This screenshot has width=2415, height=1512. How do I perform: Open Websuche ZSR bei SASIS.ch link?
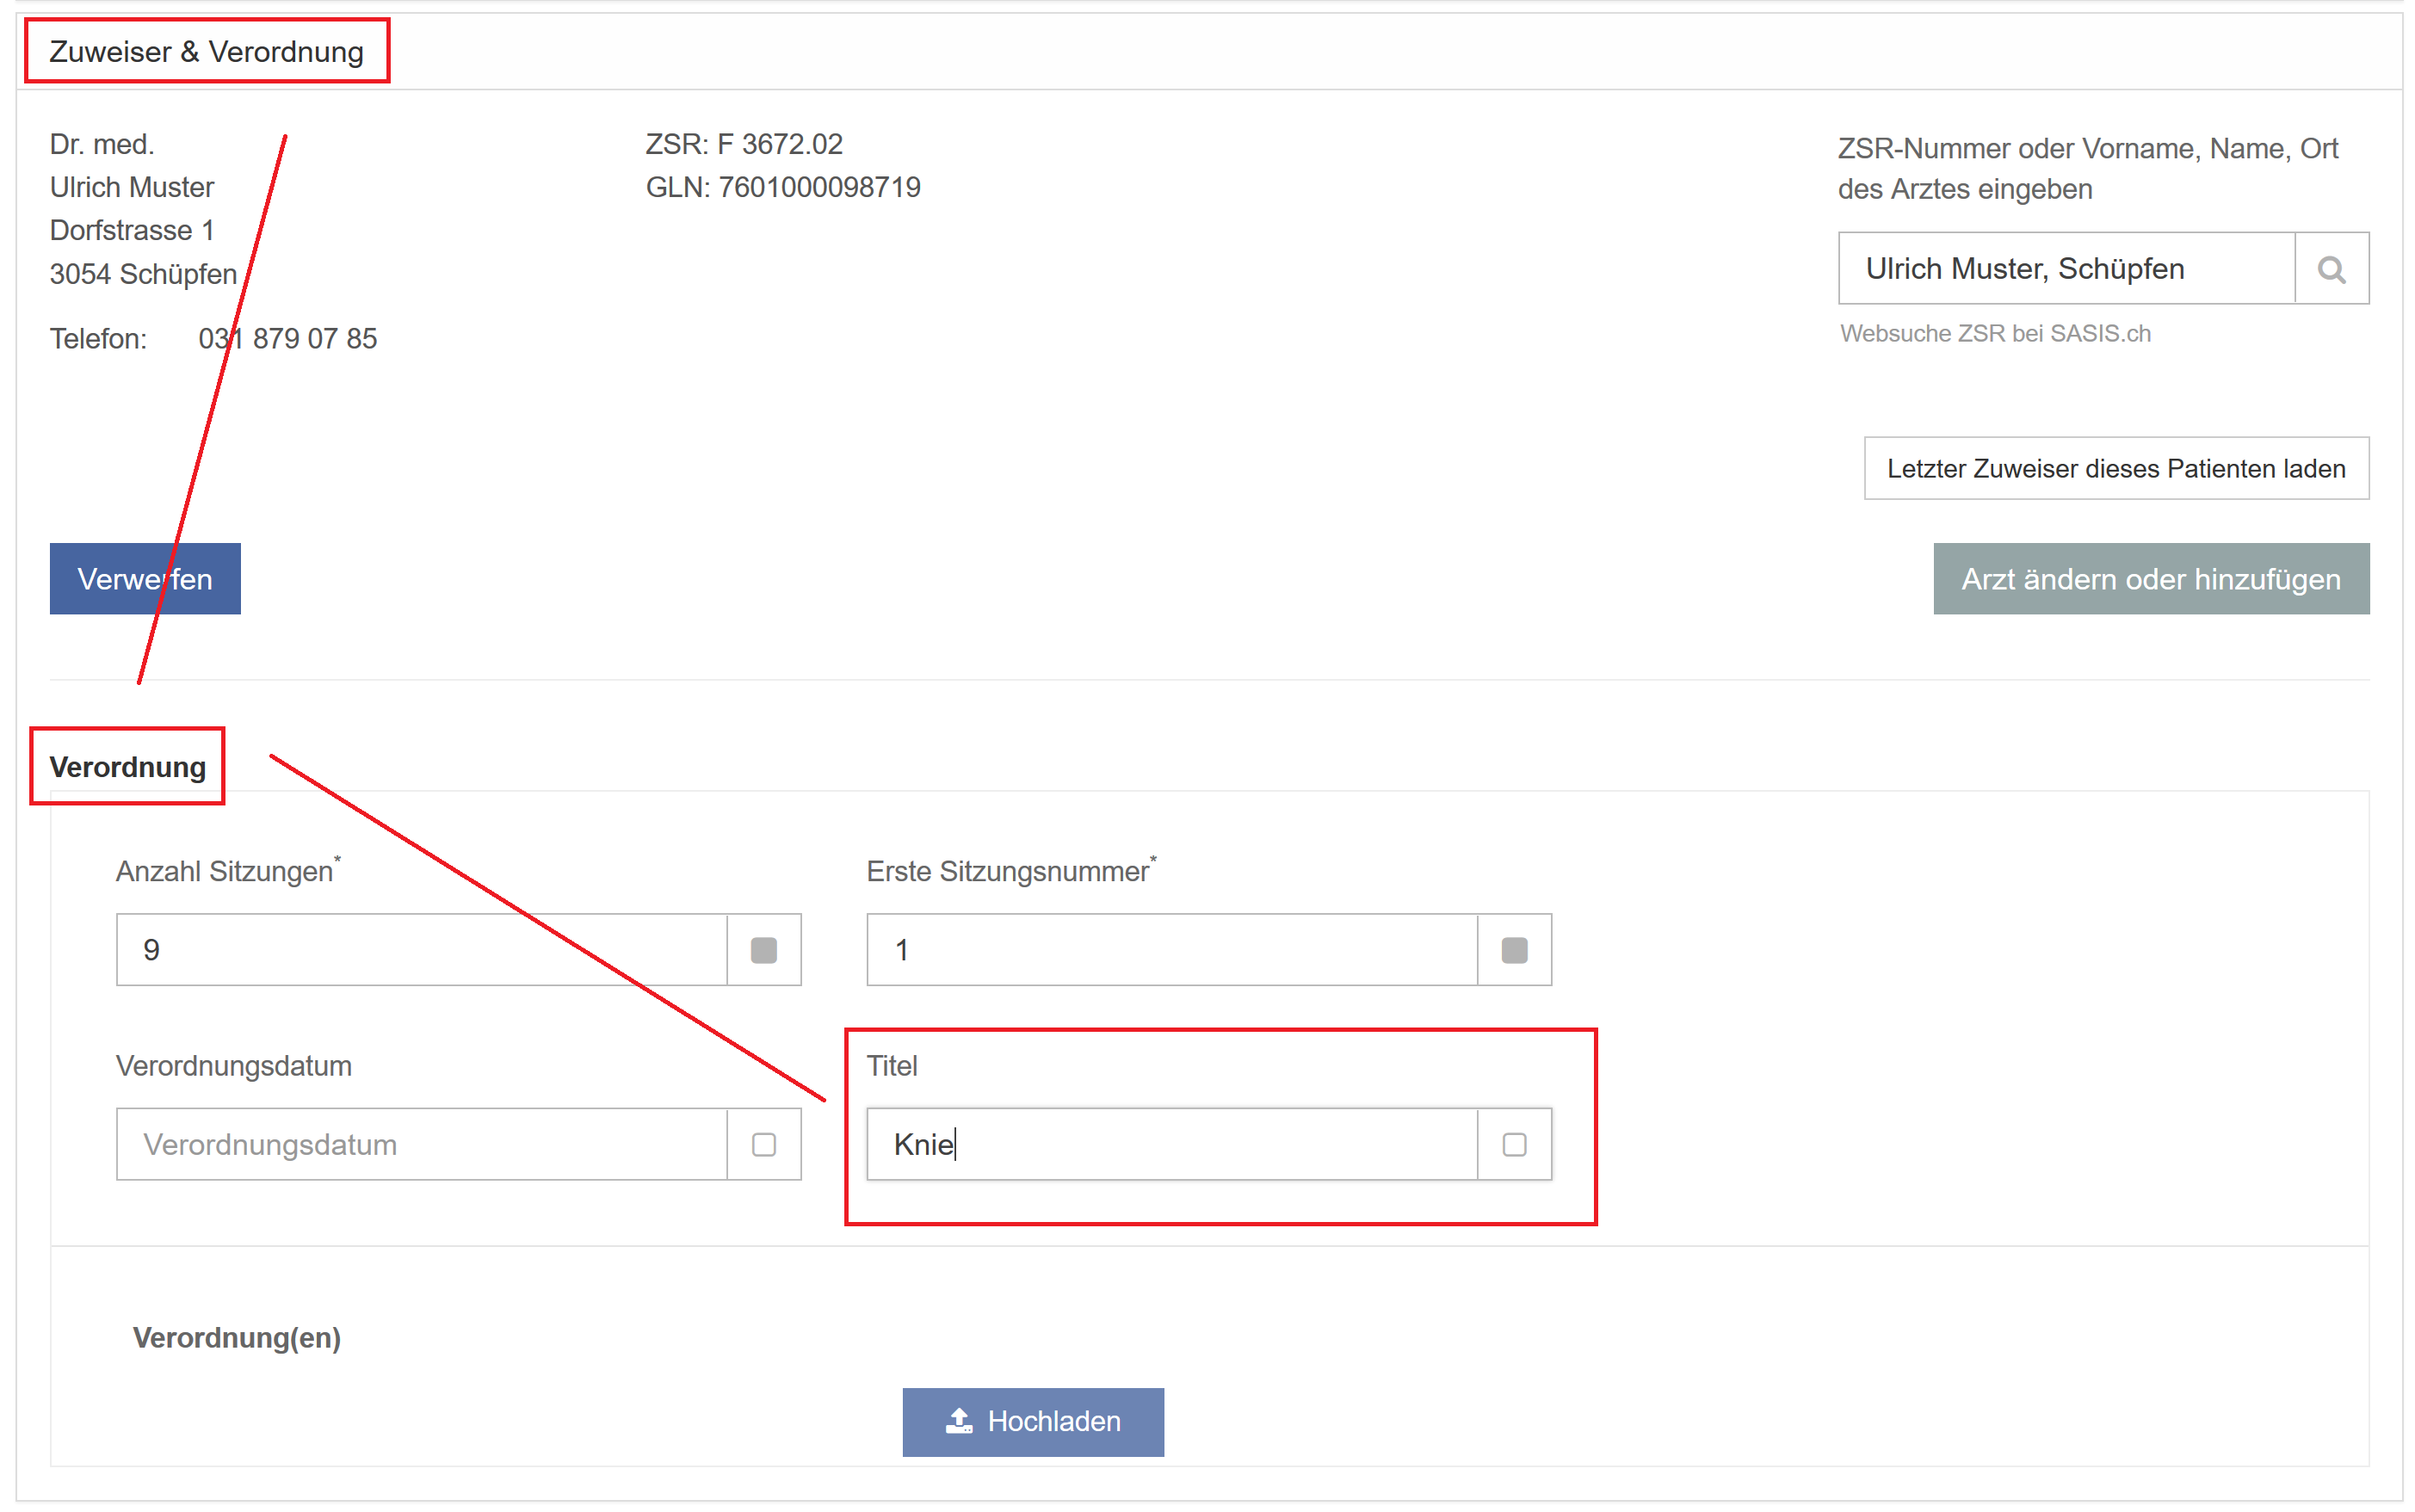coord(1994,333)
